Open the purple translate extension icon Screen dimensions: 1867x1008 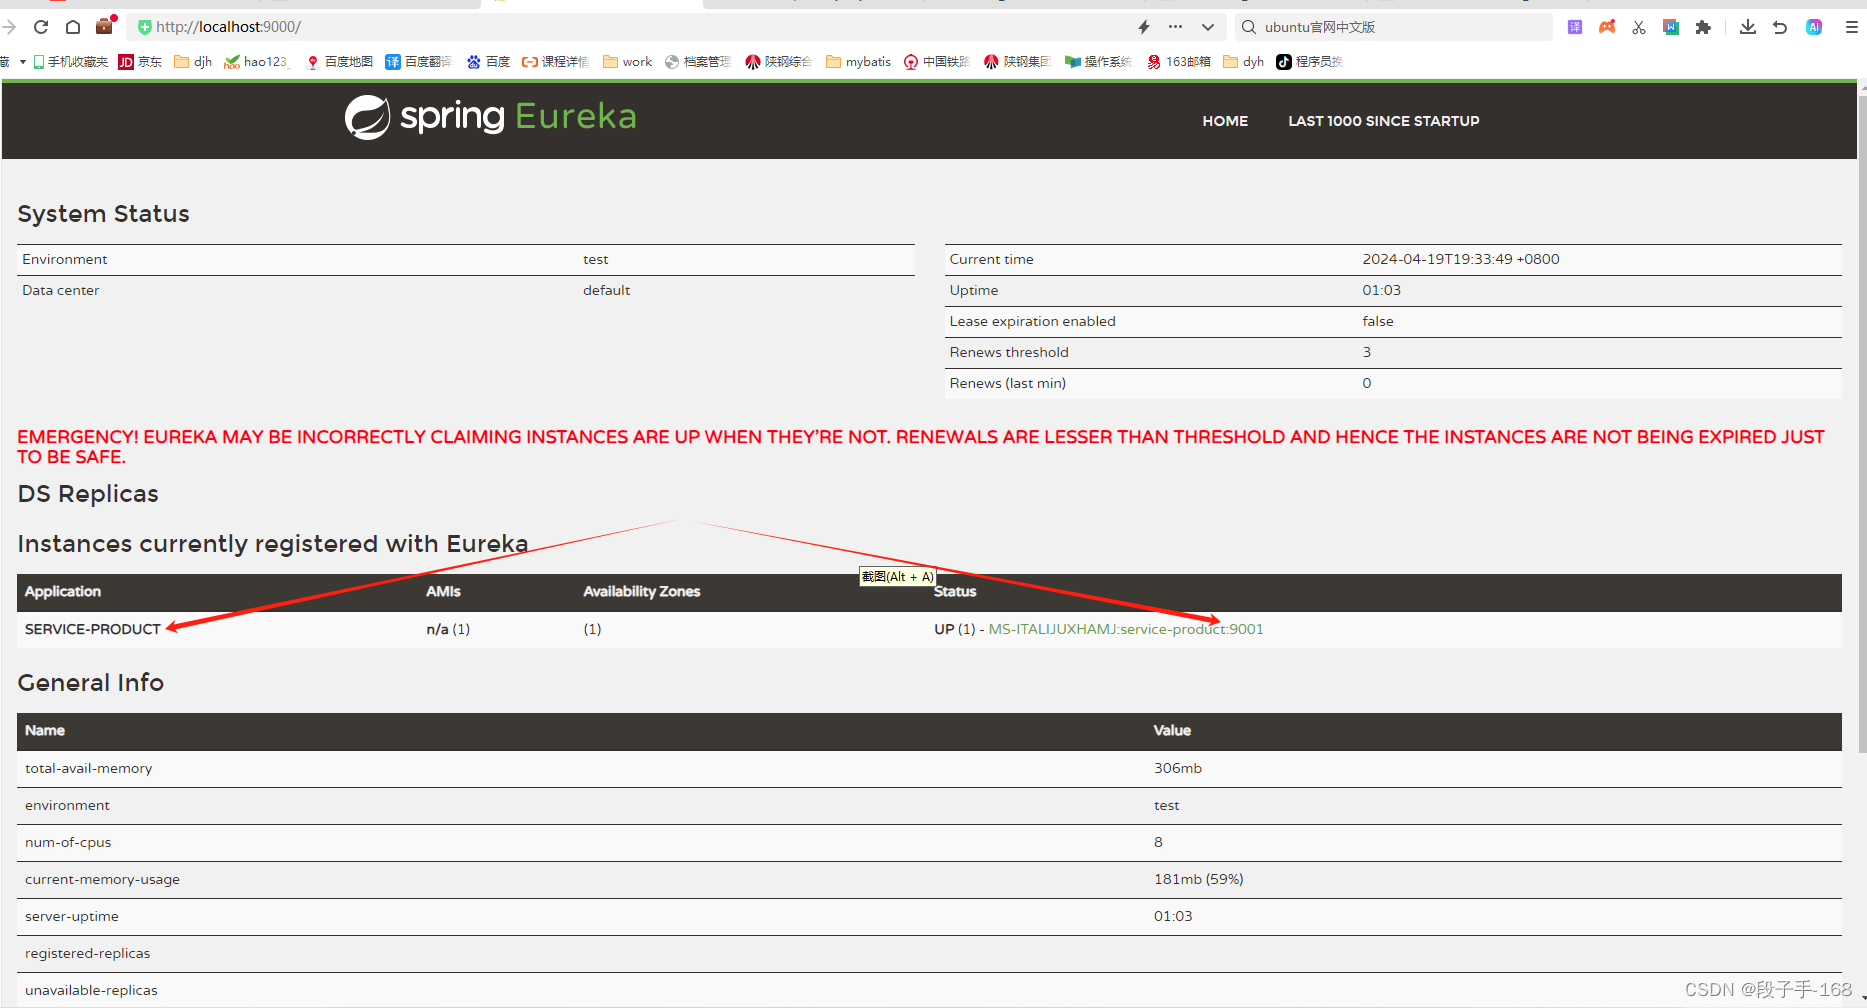[1575, 27]
